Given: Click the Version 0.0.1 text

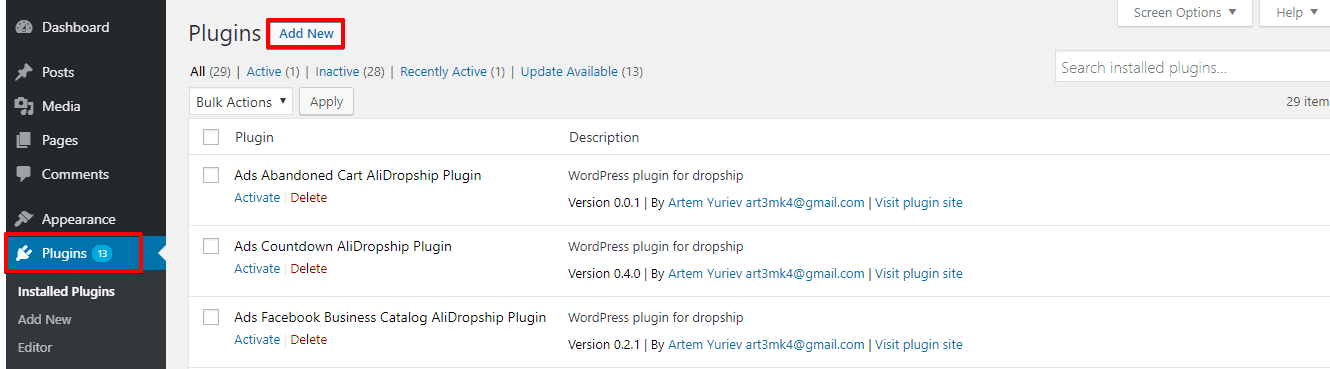Looking at the screenshot, I should (x=603, y=203).
